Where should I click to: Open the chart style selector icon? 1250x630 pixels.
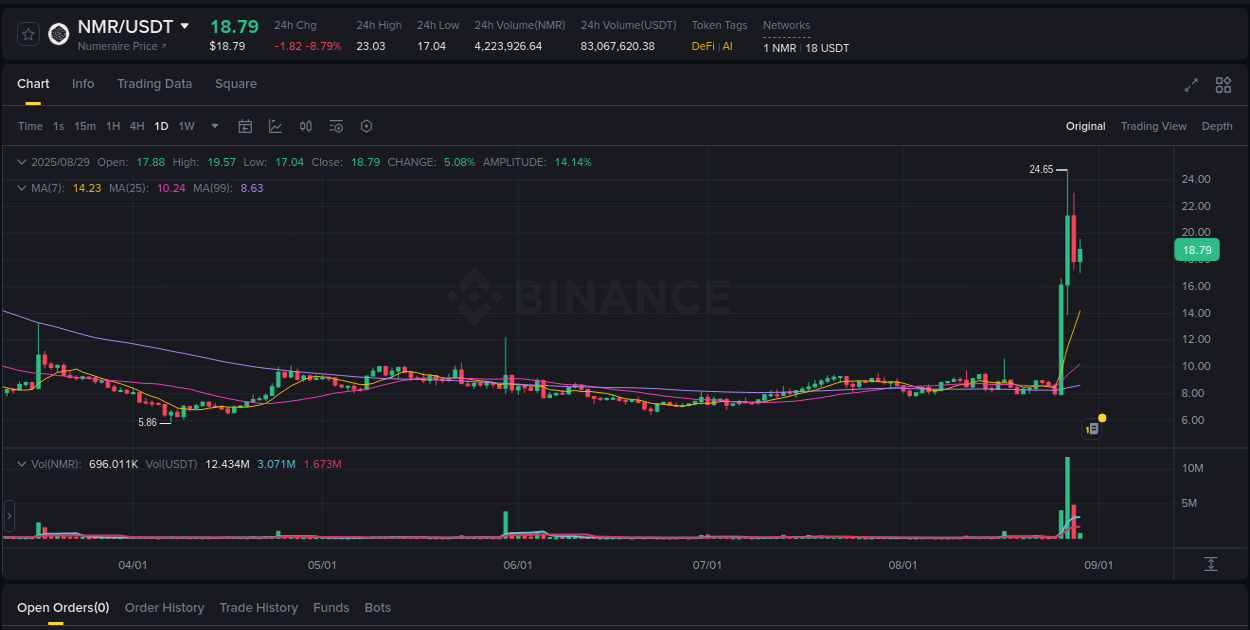(275, 126)
